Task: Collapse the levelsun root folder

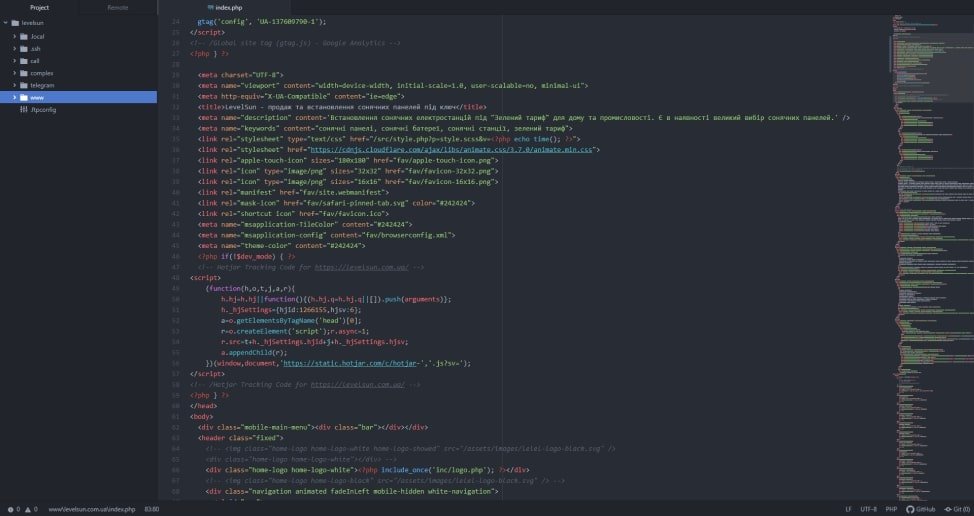Action: tap(6, 23)
